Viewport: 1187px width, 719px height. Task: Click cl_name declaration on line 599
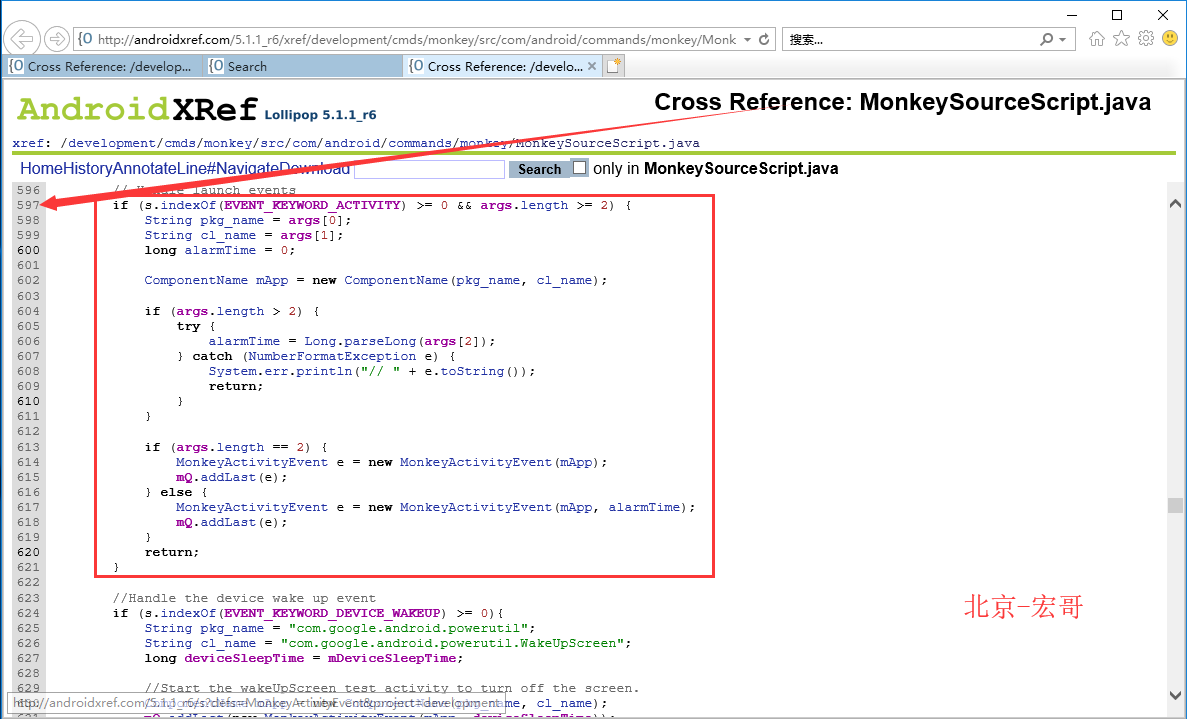click(228, 235)
